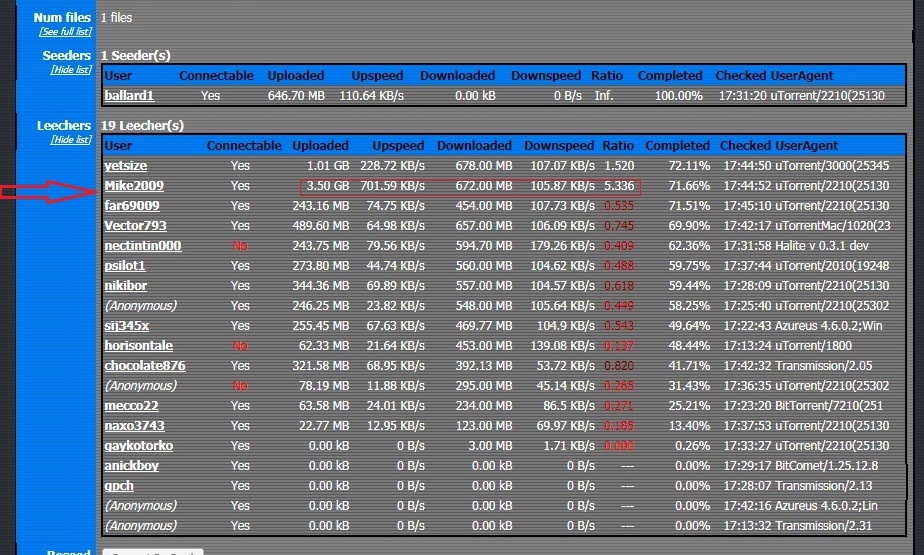Image resolution: width=924 pixels, height=555 pixels.
Task: Open user yetsize's profile link
Action: pyautogui.click(x=127, y=166)
